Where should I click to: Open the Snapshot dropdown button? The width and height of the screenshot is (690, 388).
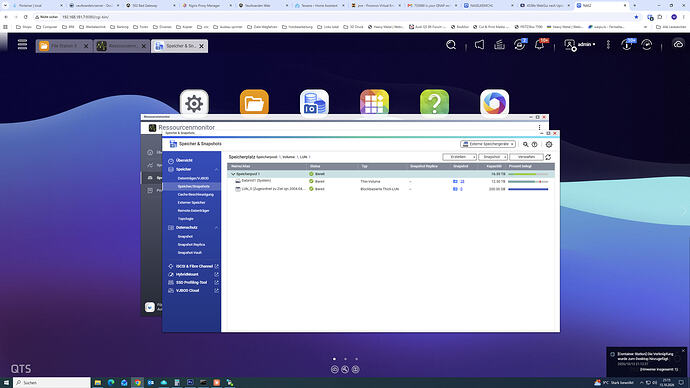click(x=493, y=157)
